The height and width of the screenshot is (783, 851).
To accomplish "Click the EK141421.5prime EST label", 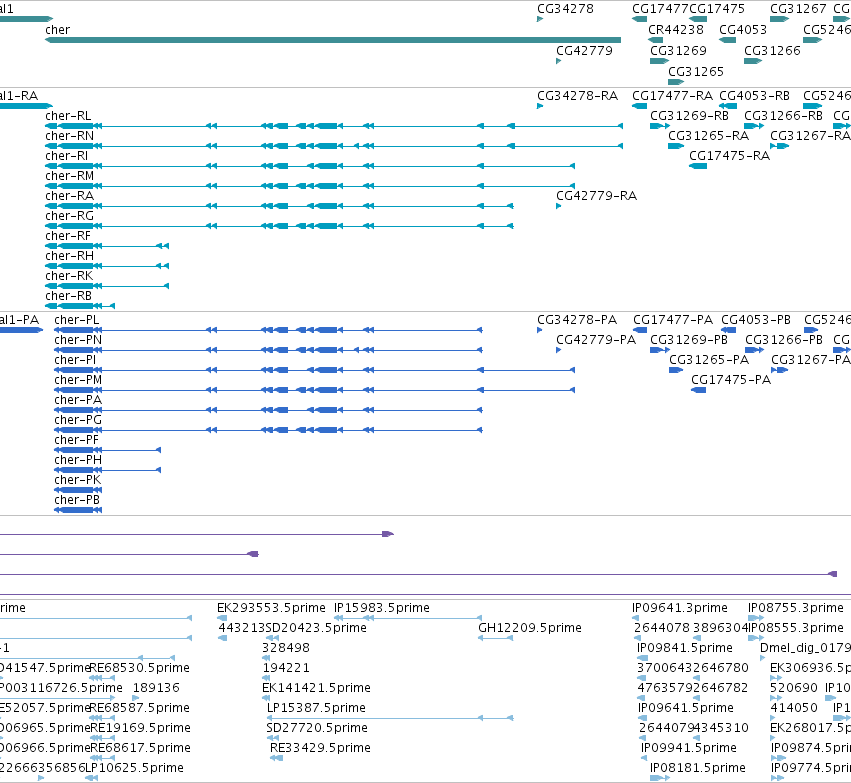I will (316, 688).
